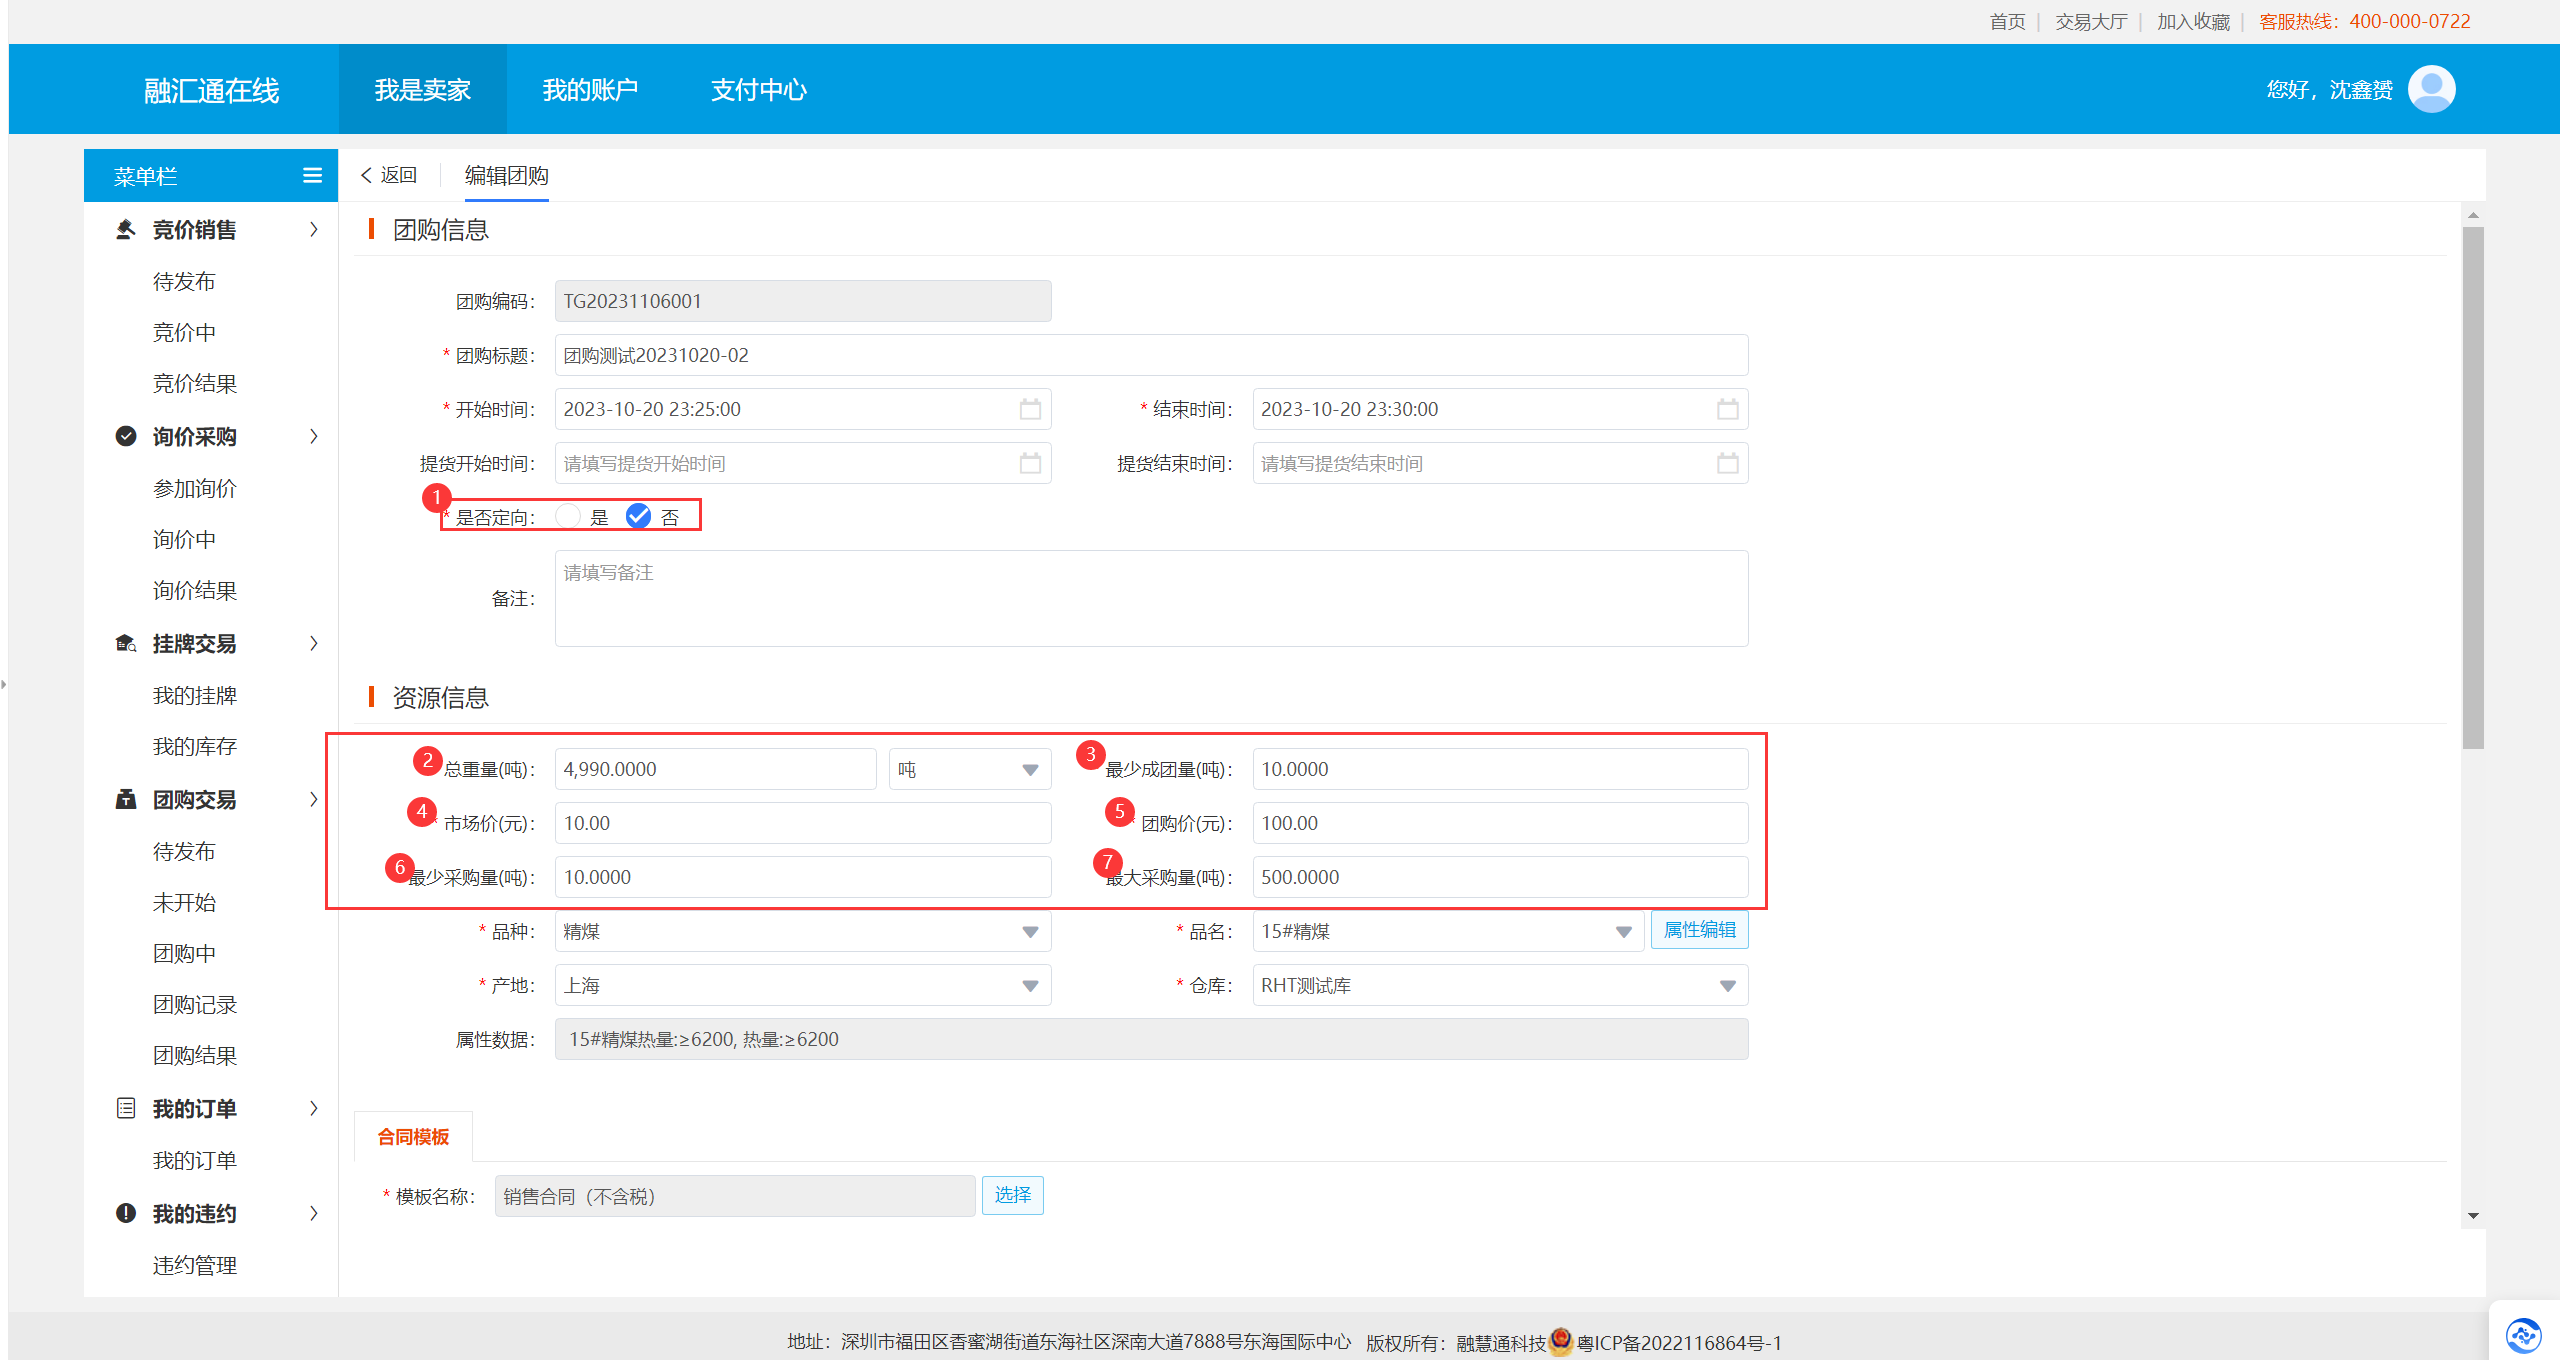Open the 品种 dropdown showing 精煤
This screenshot has width=2560, height=1360.
(x=802, y=931)
